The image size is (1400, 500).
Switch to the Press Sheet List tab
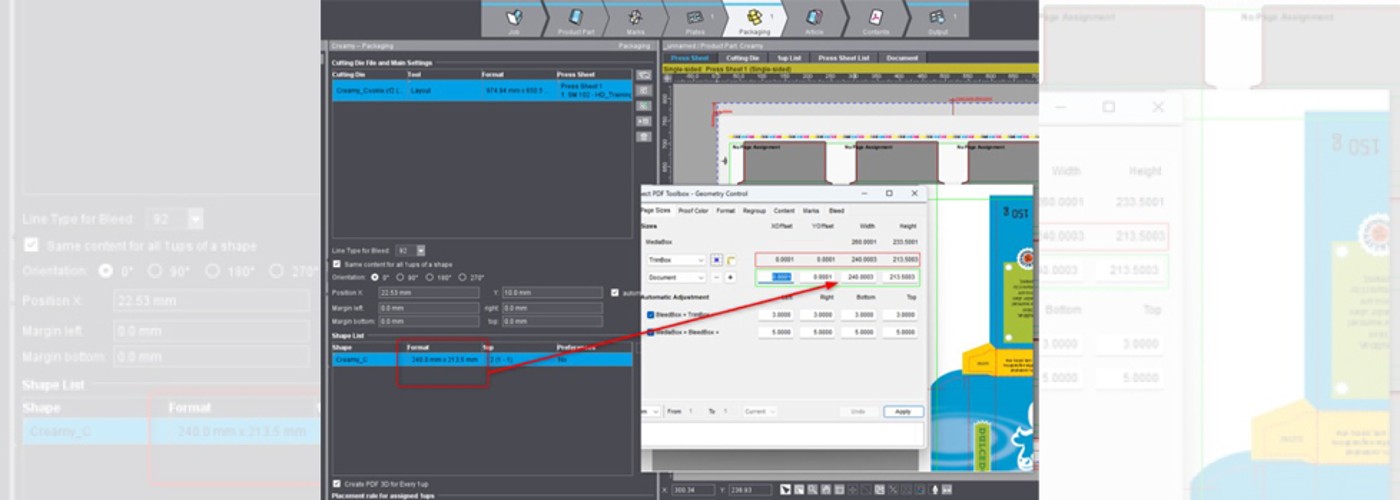[845, 58]
